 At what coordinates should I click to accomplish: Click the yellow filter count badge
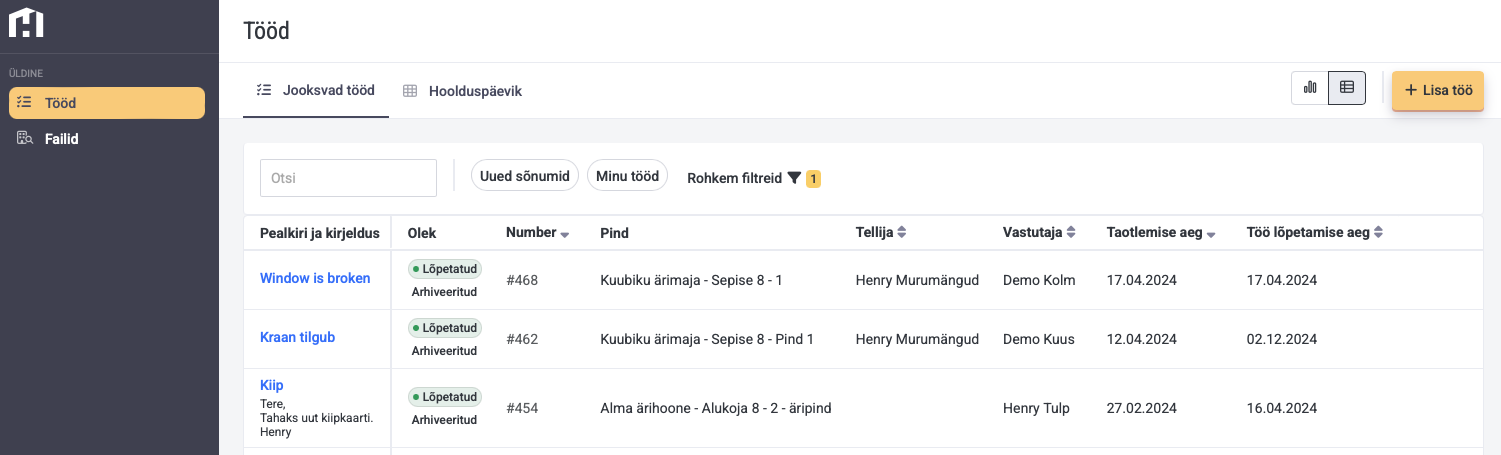tap(814, 179)
